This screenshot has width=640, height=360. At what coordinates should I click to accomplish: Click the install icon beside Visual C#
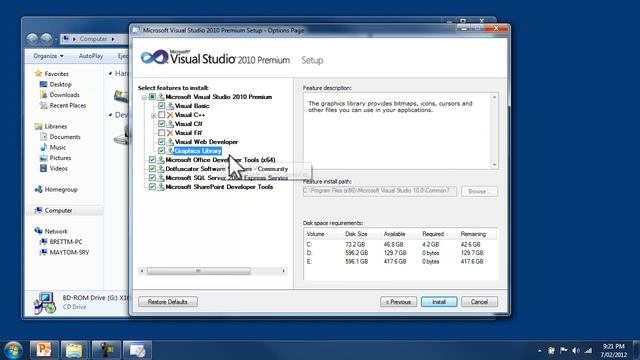(x=170, y=124)
